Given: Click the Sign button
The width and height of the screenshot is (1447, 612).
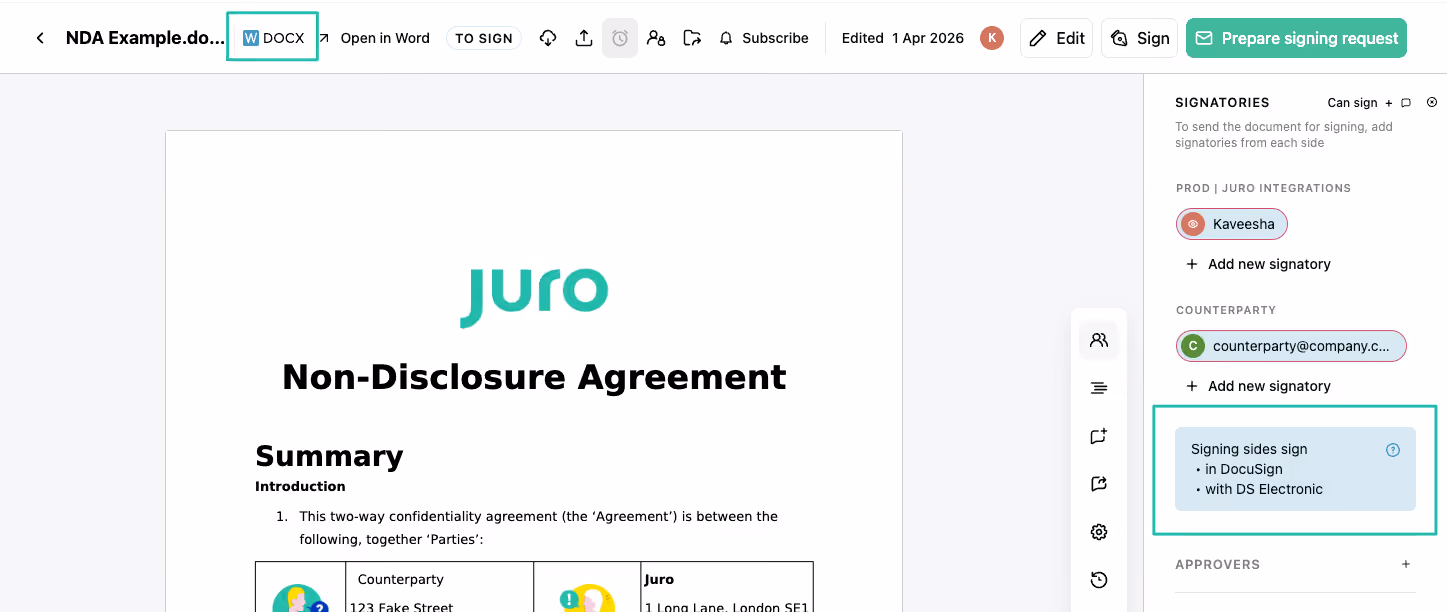Looking at the screenshot, I should pos(1139,38).
